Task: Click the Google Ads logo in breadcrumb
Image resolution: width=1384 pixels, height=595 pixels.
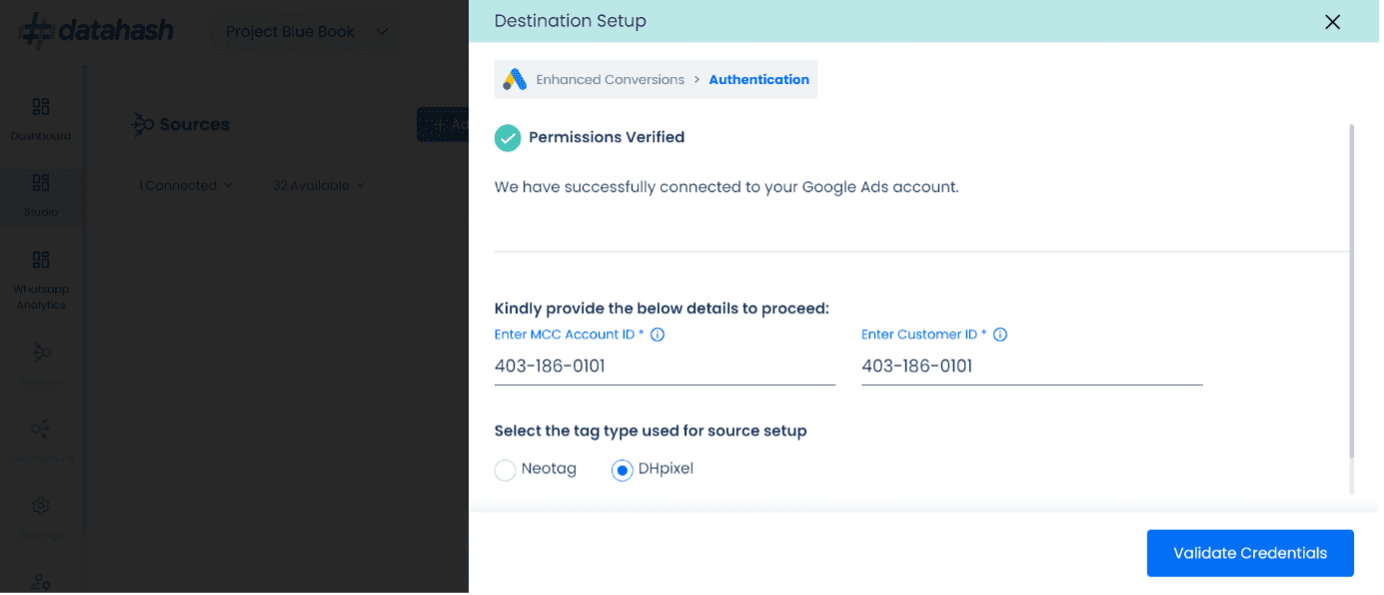Action: pyautogui.click(x=515, y=80)
